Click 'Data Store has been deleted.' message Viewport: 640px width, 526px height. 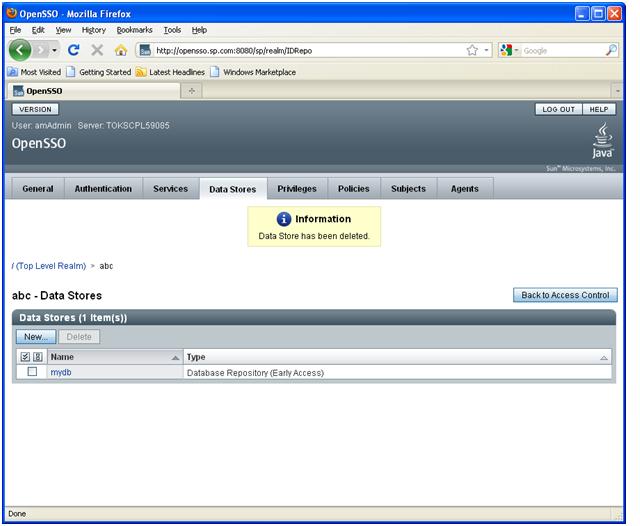[314, 236]
